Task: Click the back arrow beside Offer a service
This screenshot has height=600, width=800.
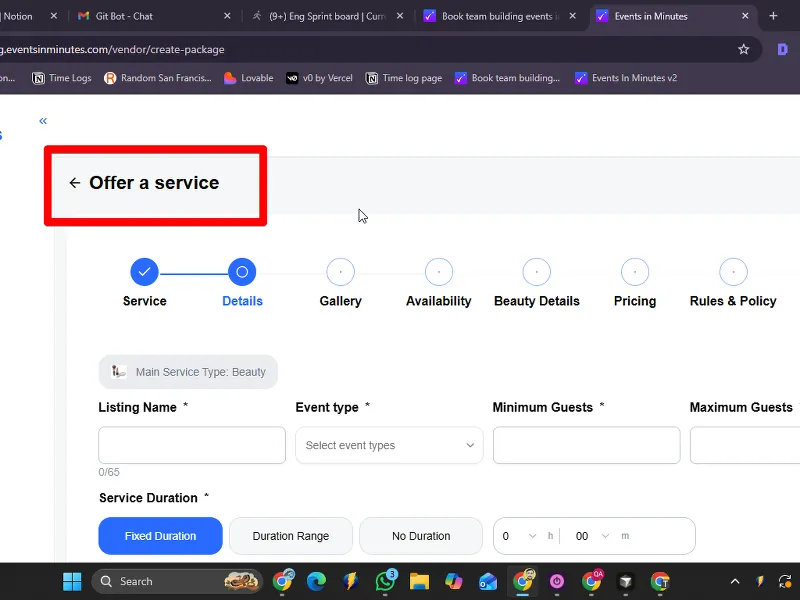Action: coord(74,183)
